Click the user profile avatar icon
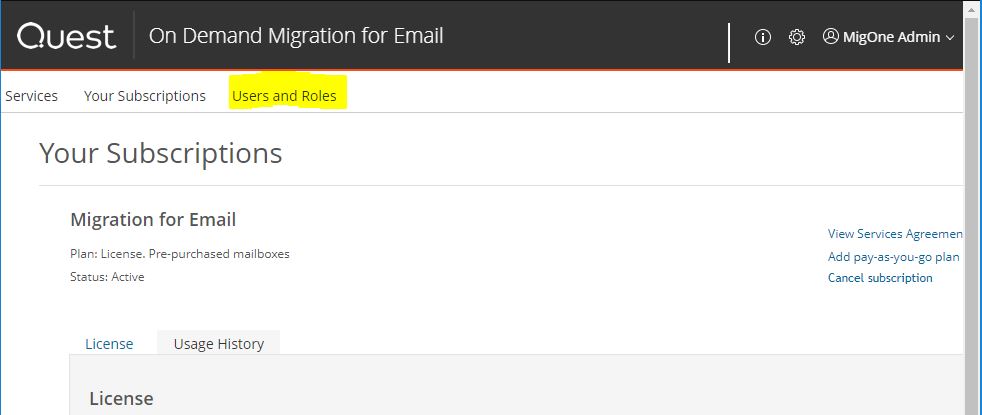Image resolution: width=982 pixels, height=415 pixels. coord(830,37)
